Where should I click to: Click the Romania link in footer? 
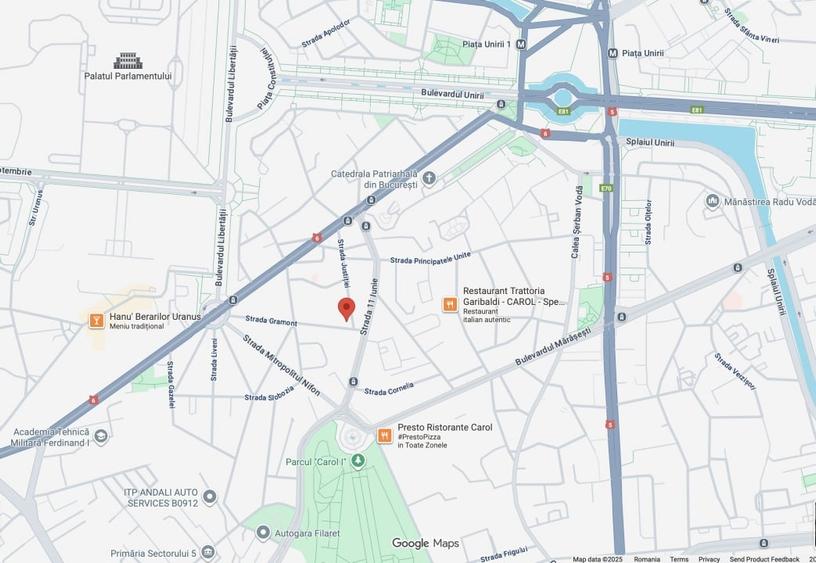point(646,559)
